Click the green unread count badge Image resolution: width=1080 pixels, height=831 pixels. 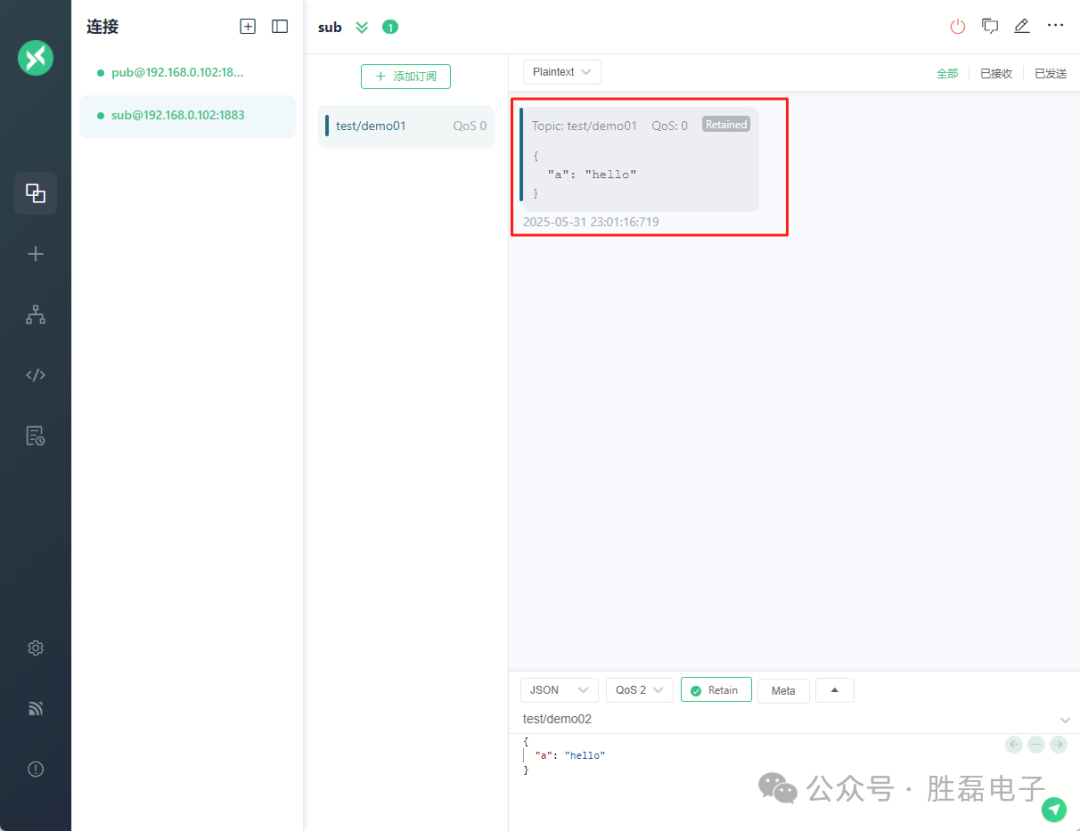point(390,27)
